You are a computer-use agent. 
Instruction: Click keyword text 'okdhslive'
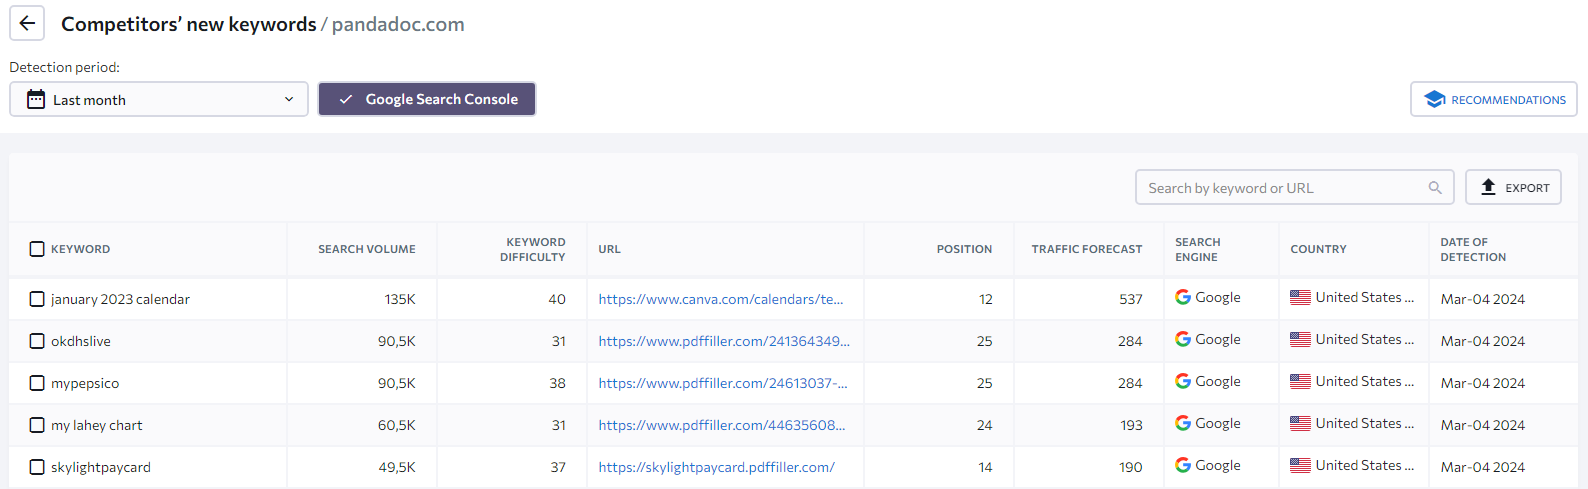pos(81,341)
